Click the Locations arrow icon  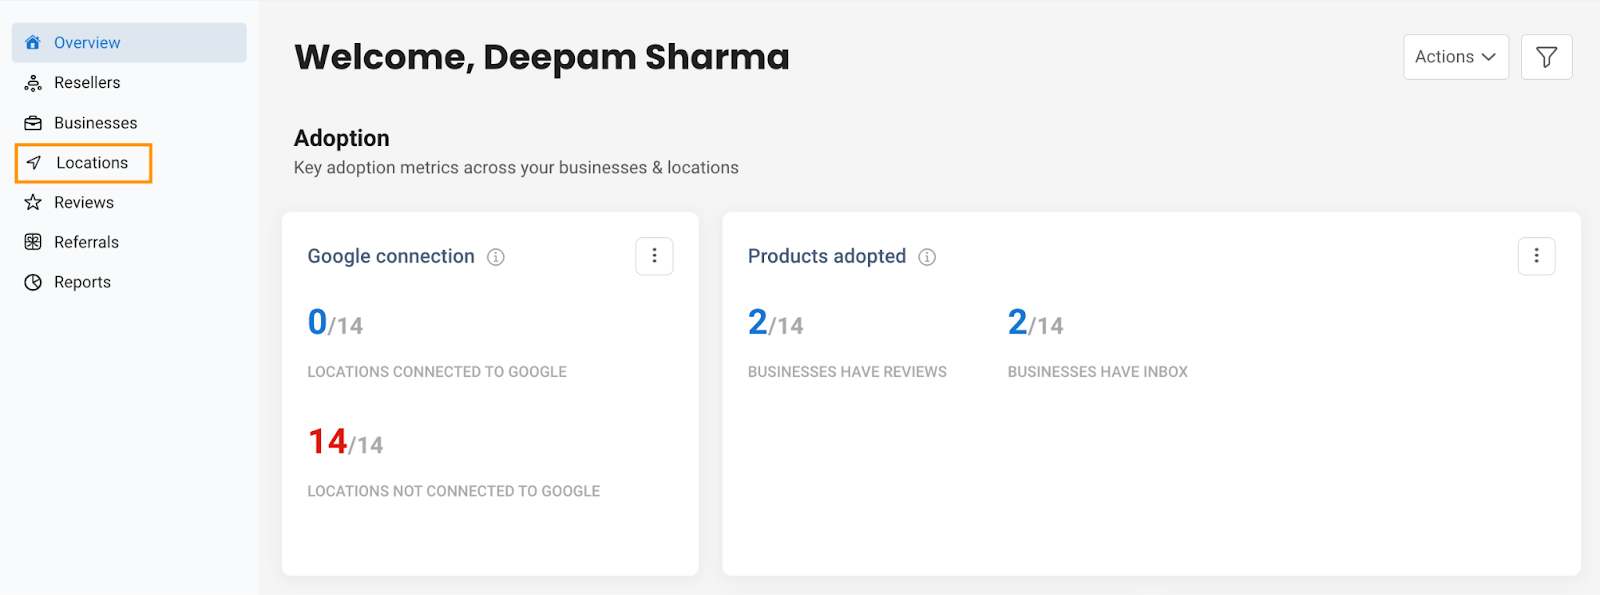coord(34,163)
